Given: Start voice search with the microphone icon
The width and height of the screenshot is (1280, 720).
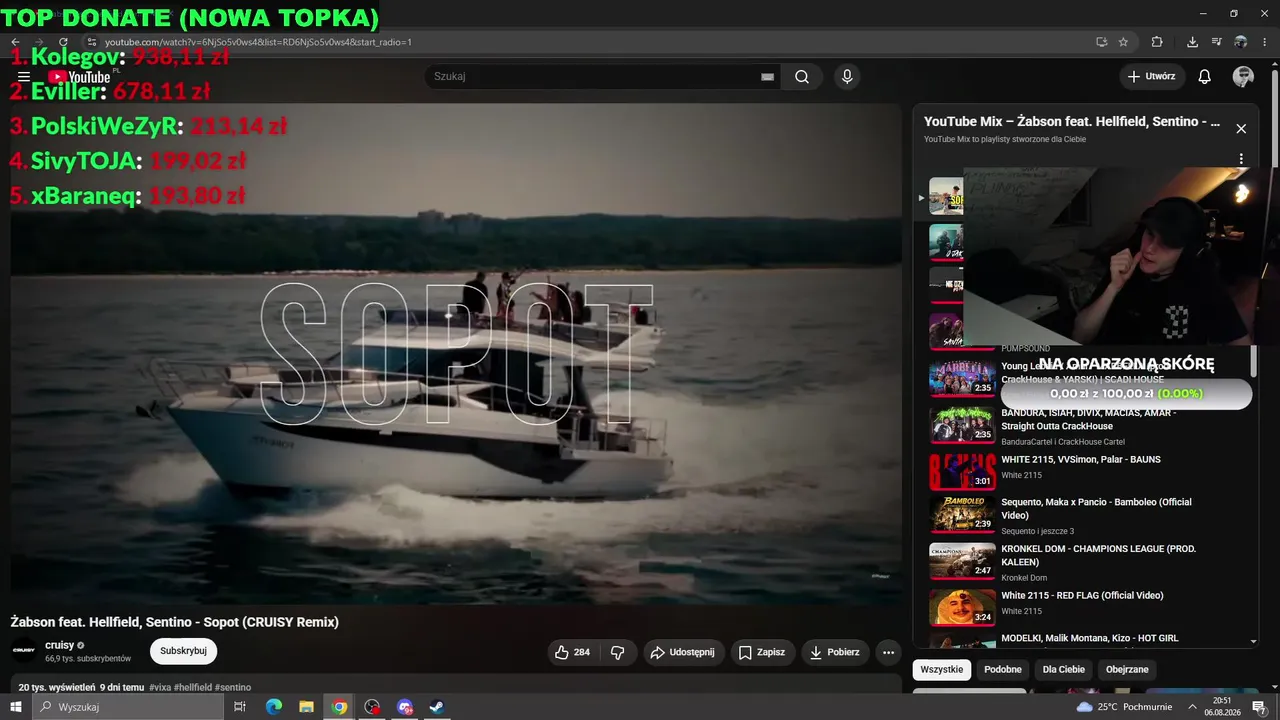Looking at the screenshot, I should pos(847,77).
